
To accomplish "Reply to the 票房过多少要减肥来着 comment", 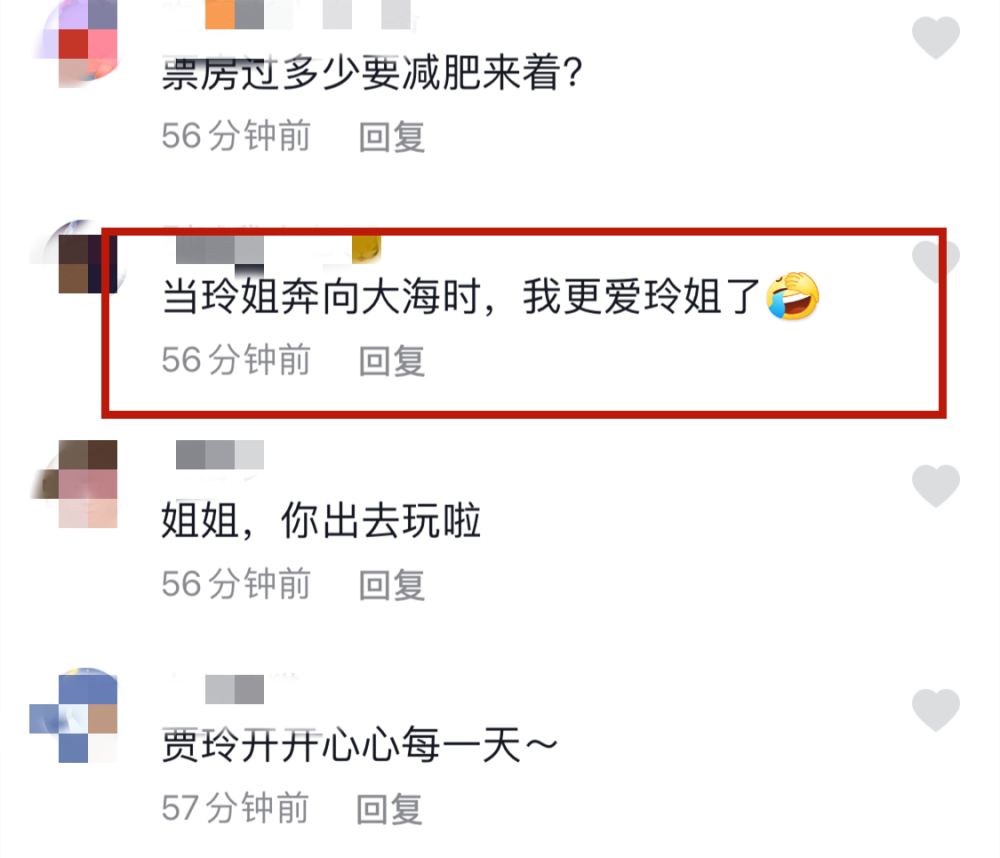I will pos(392,137).
